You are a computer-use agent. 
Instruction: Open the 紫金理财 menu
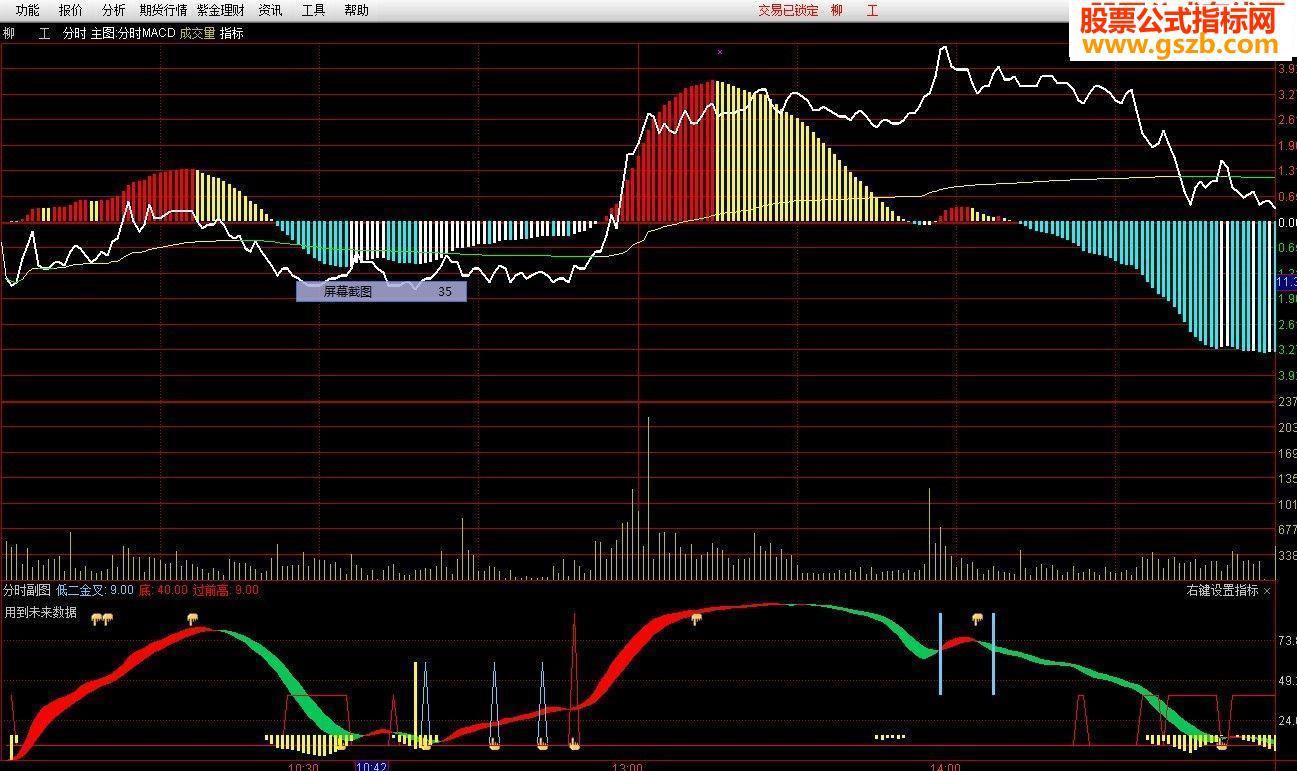(x=221, y=10)
